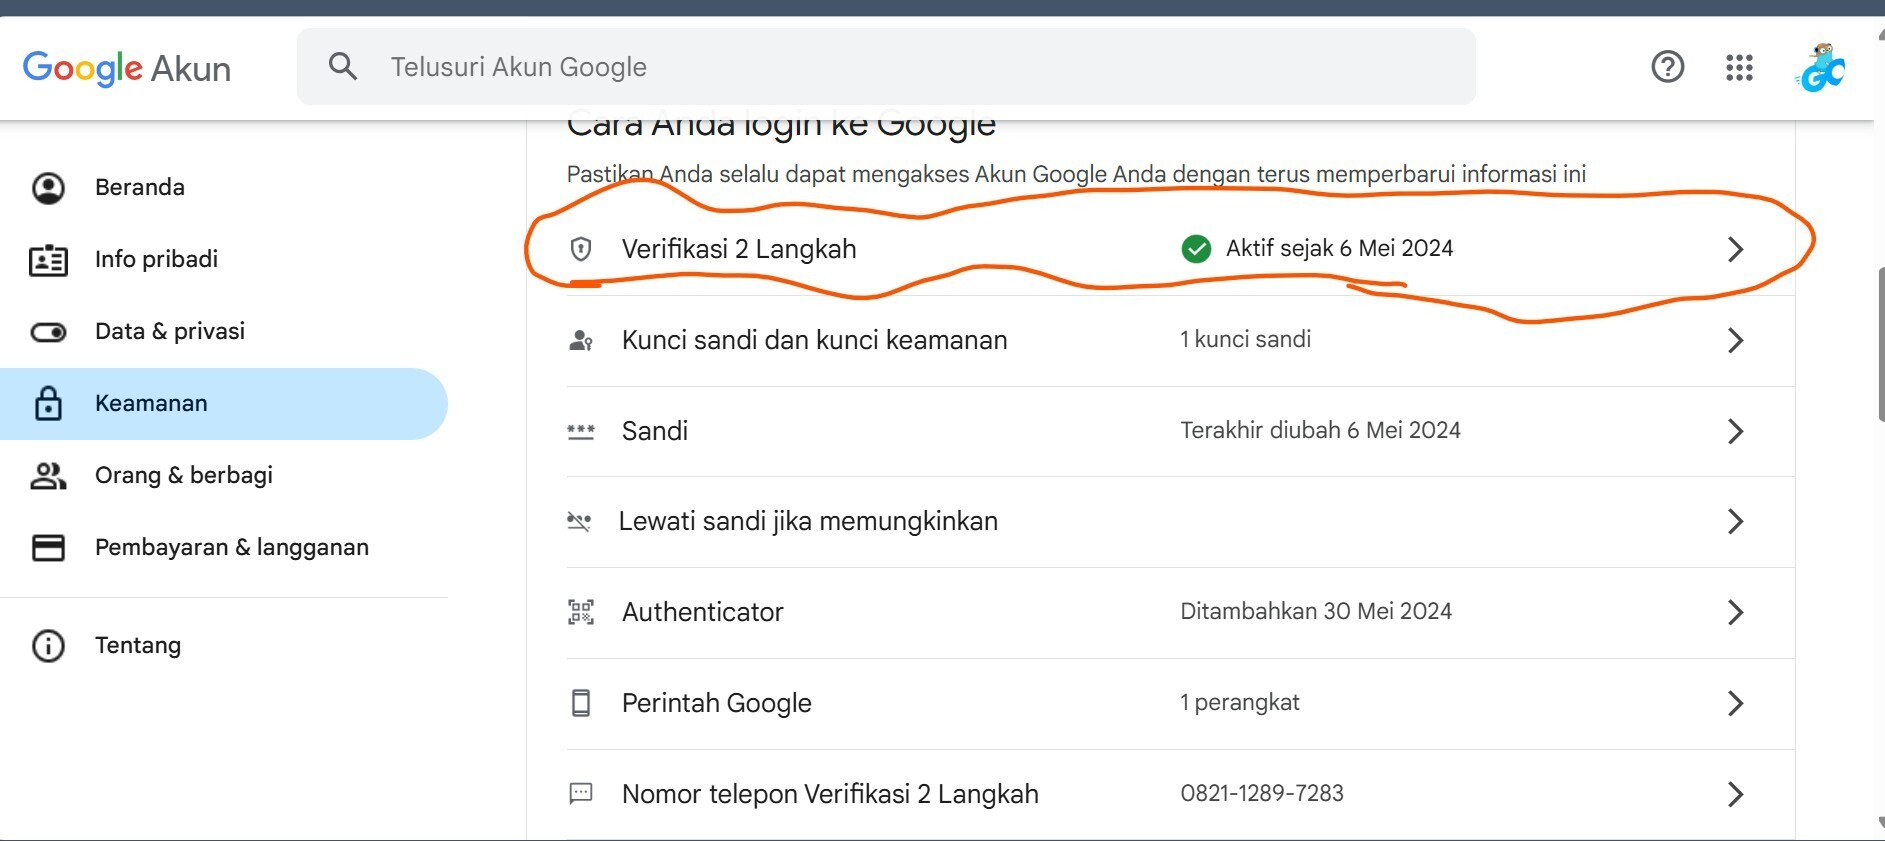Open the Google apps grid icon

click(1739, 67)
